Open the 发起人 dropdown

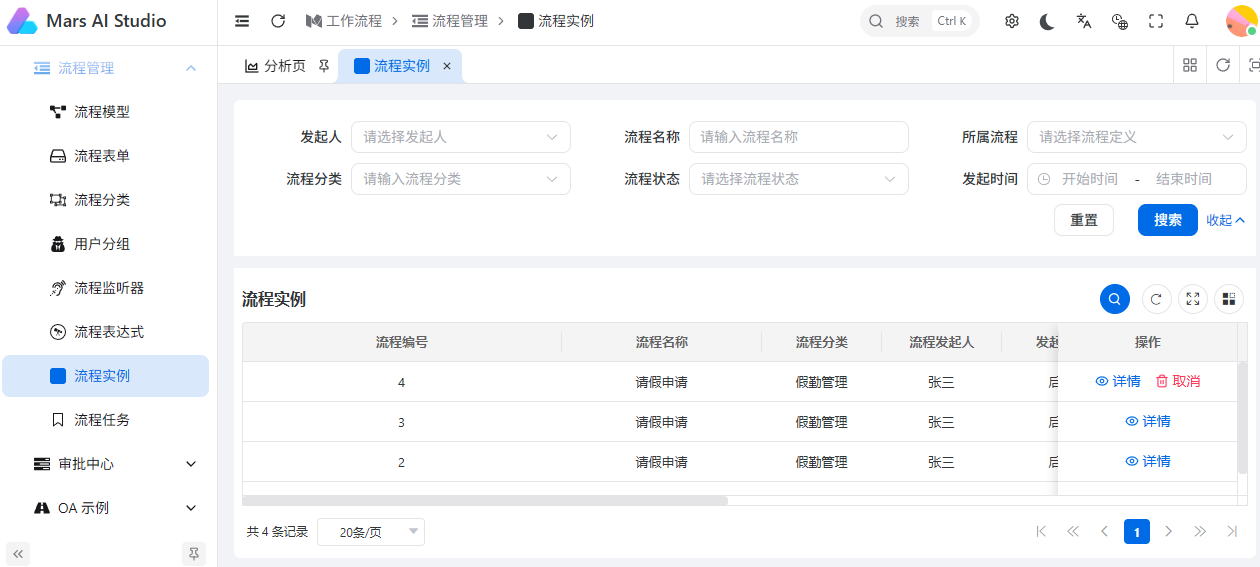click(x=461, y=137)
